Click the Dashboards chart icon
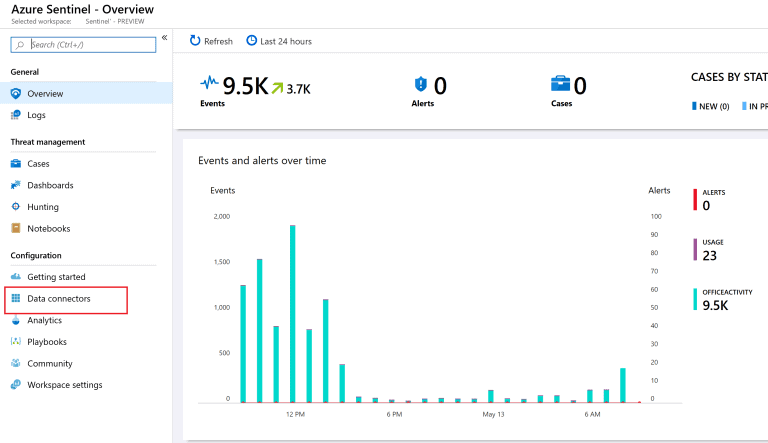 tap(16, 185)
